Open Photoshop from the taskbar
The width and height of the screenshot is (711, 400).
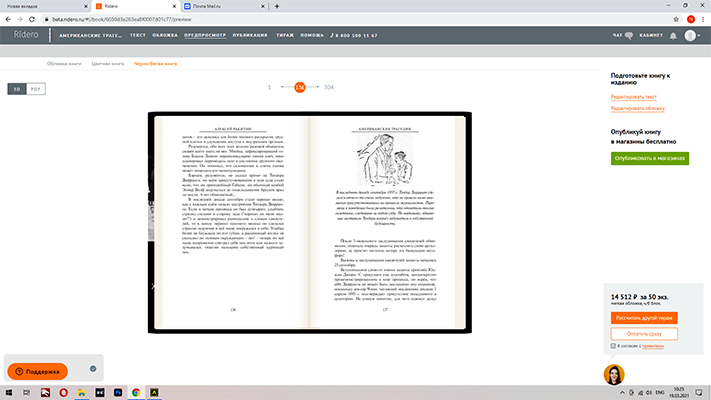(118, 393)
